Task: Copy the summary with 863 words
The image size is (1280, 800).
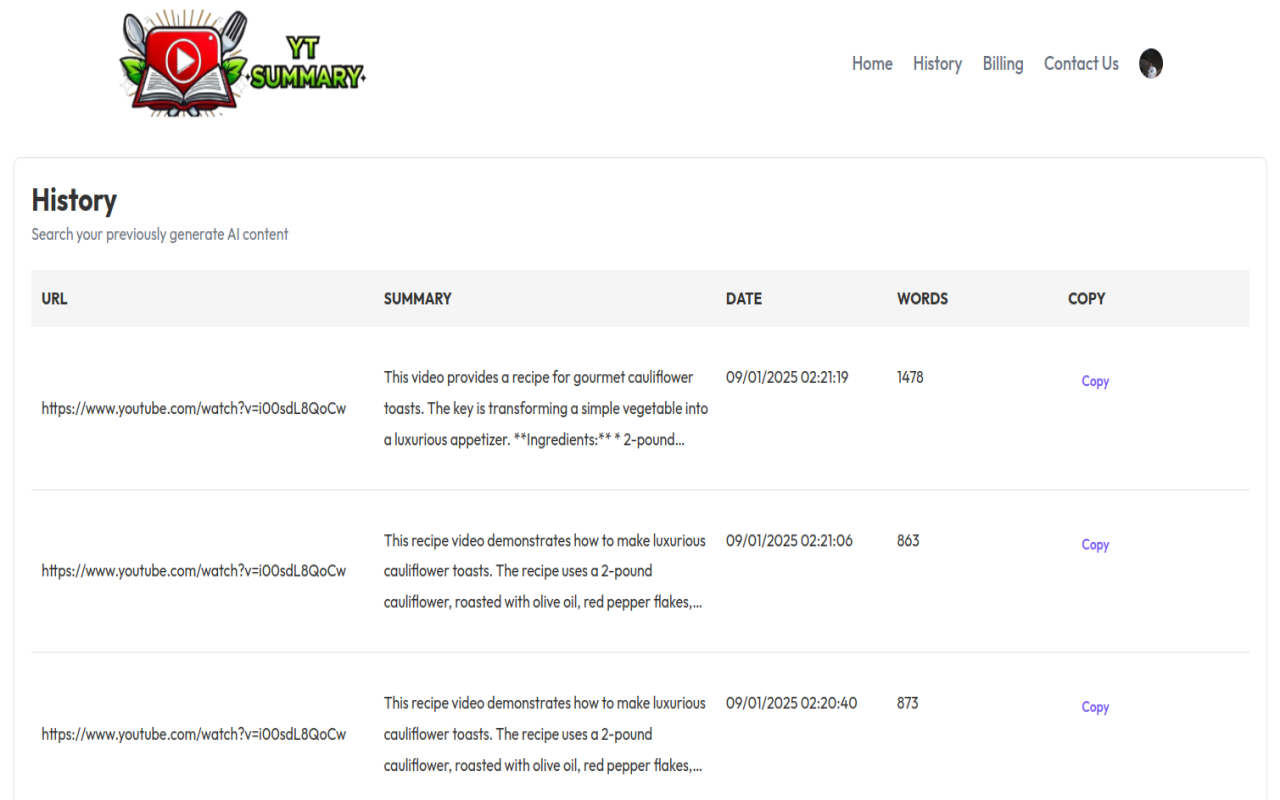Action: (1095, 545)
